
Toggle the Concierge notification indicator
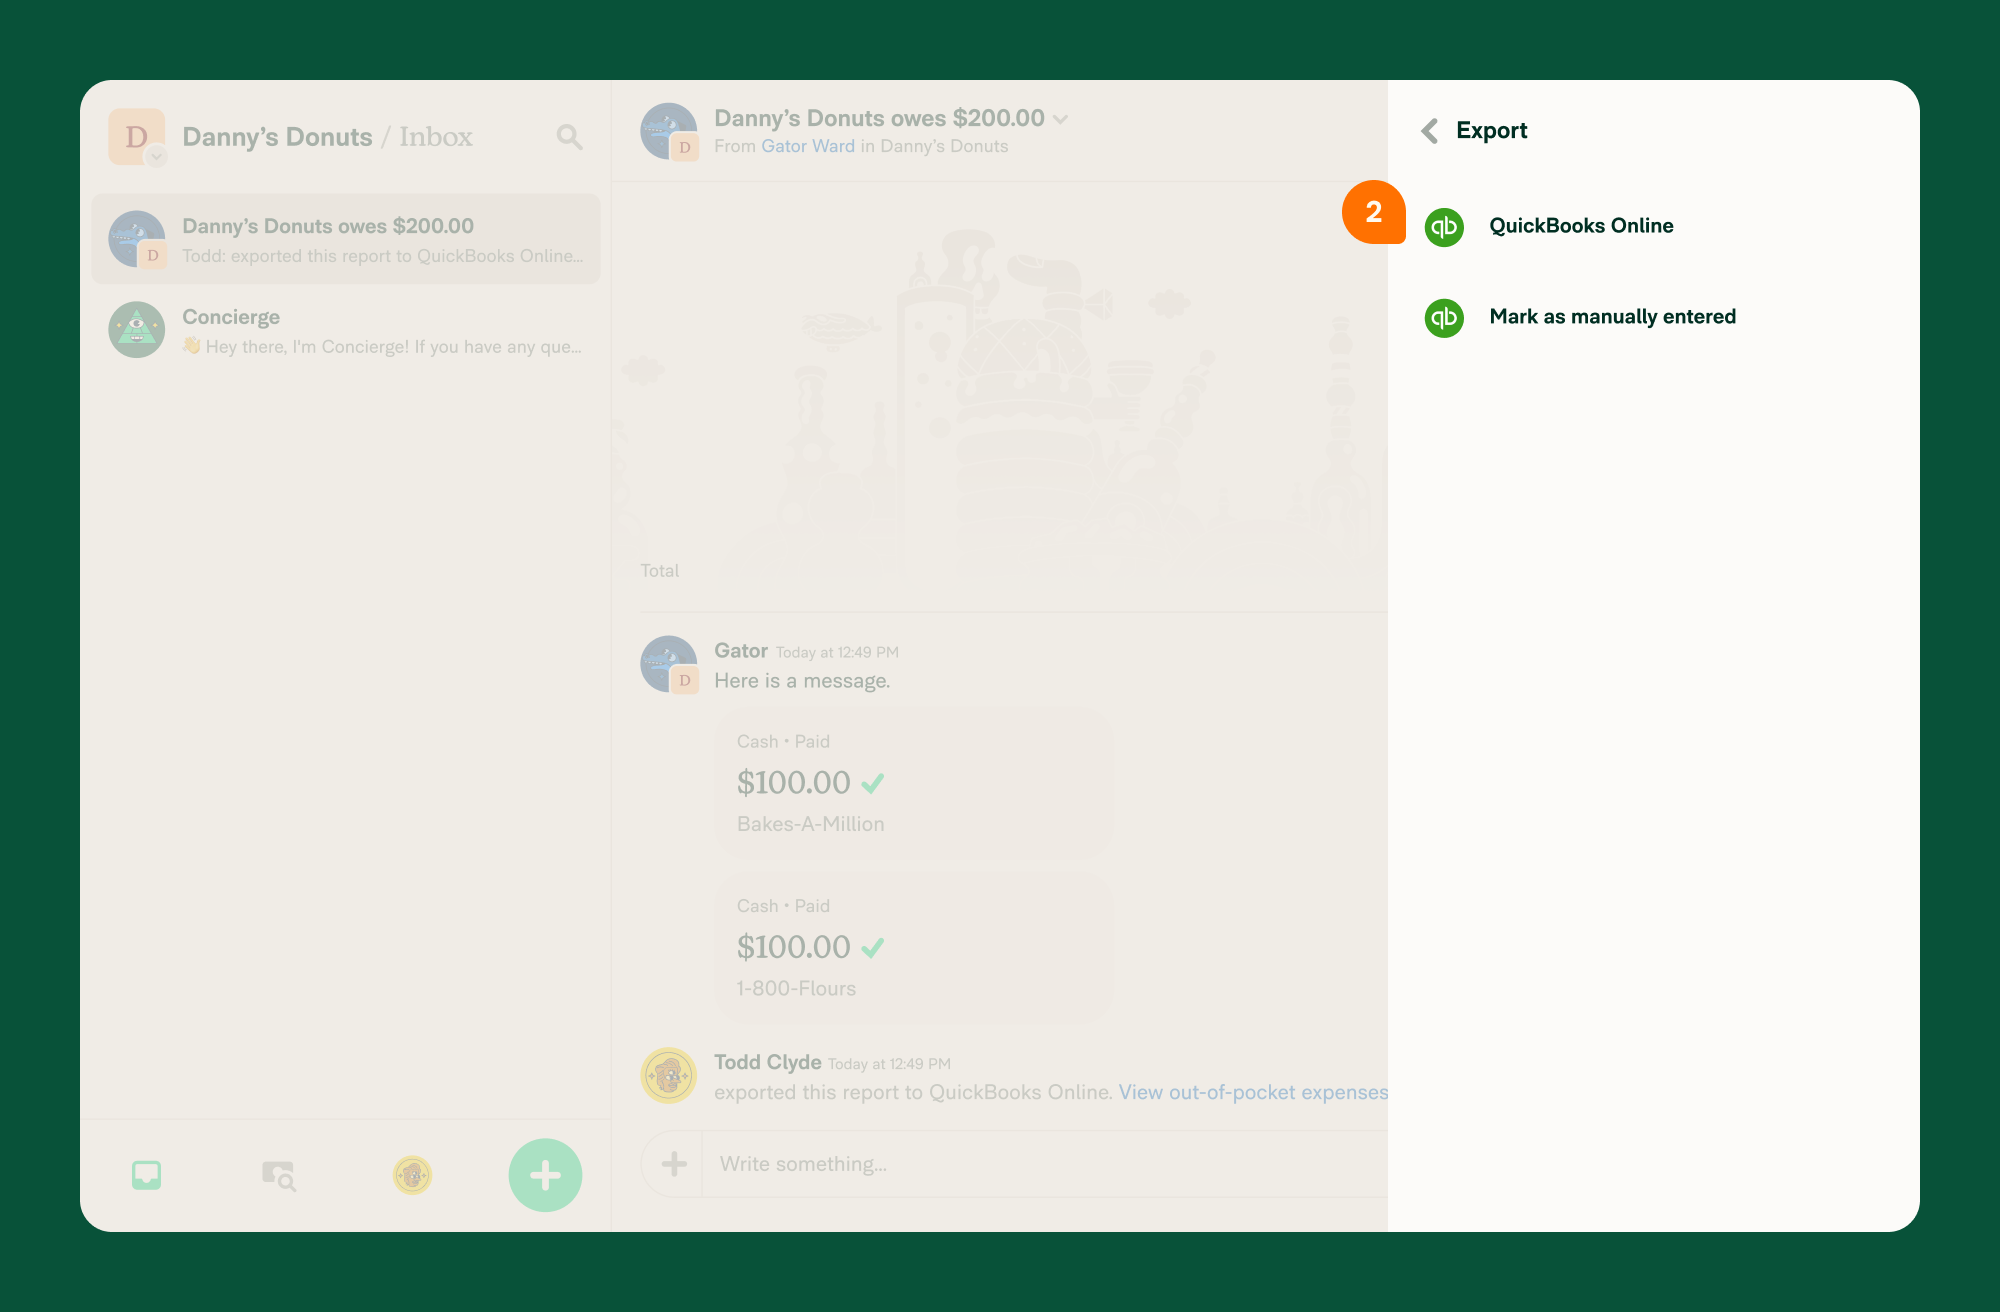(x=139, y=329)
